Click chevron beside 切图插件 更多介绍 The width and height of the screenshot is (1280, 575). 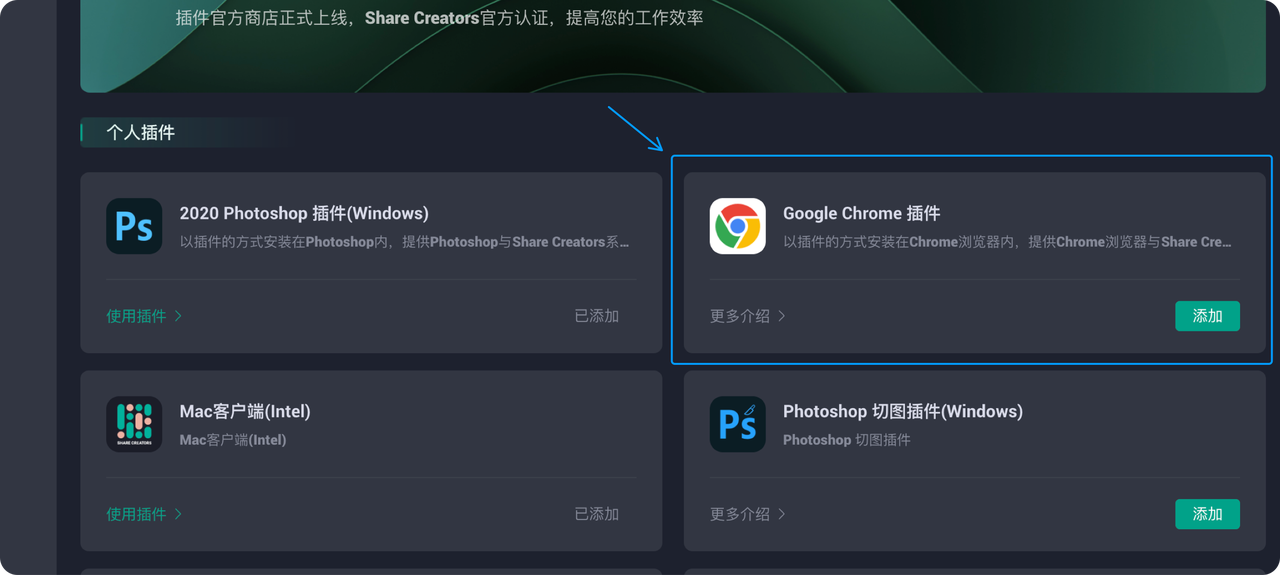click(x=782, y=514)
